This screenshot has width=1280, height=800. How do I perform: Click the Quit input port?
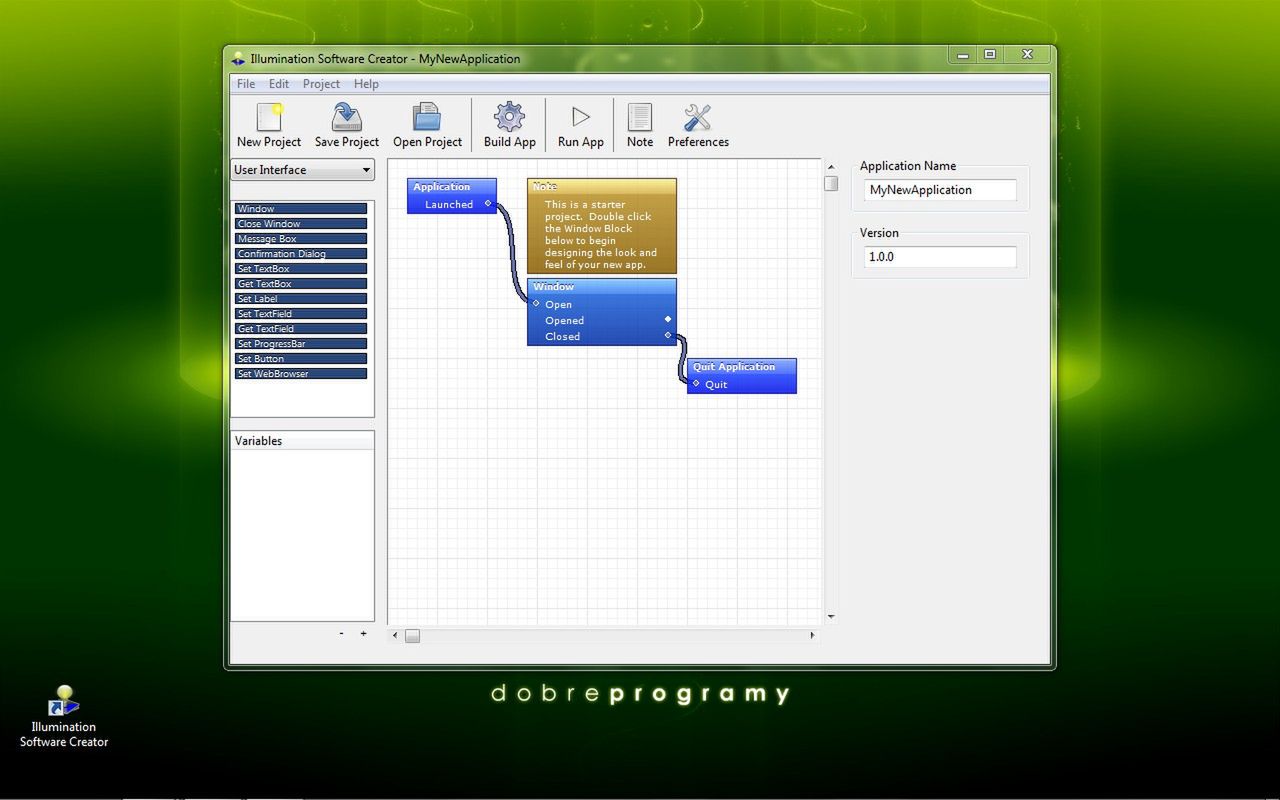click(x=697, y=383)
